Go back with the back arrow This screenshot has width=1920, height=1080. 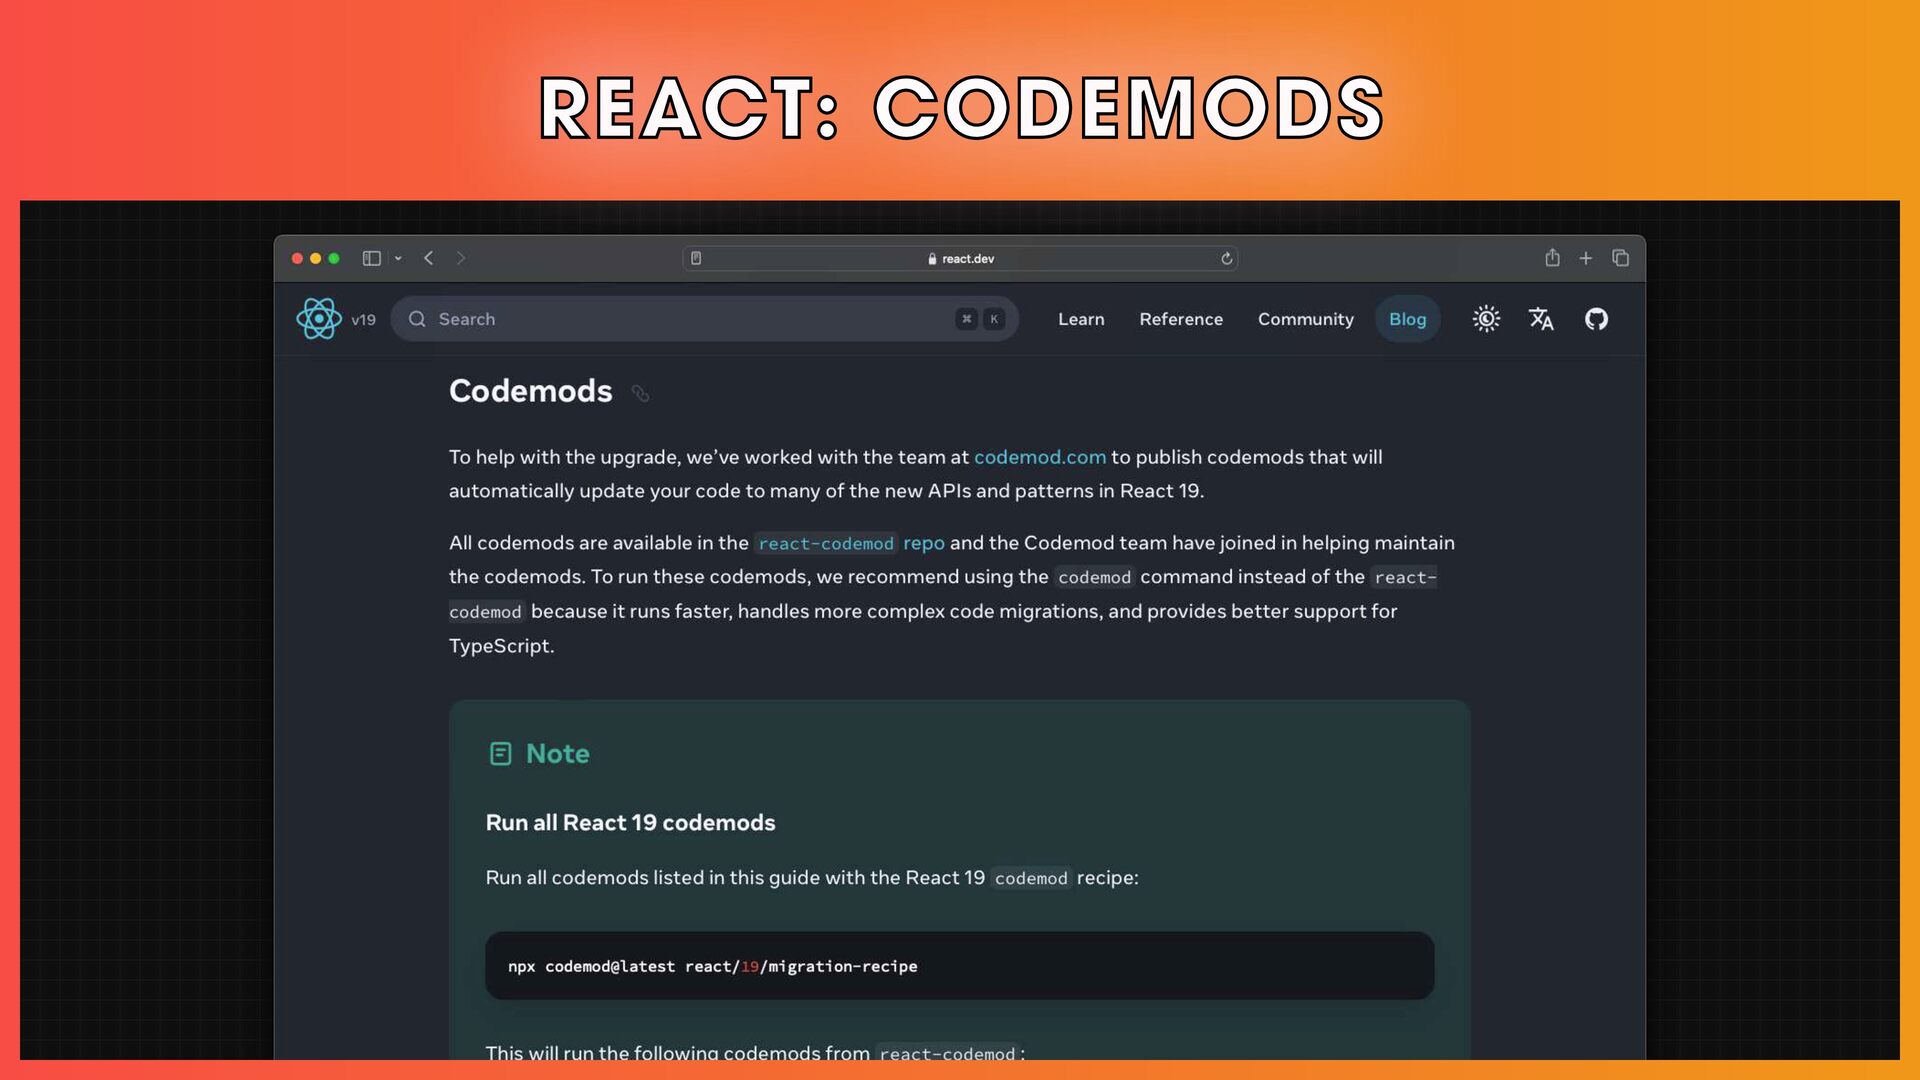pyautogui.click(x=429, y=258)
